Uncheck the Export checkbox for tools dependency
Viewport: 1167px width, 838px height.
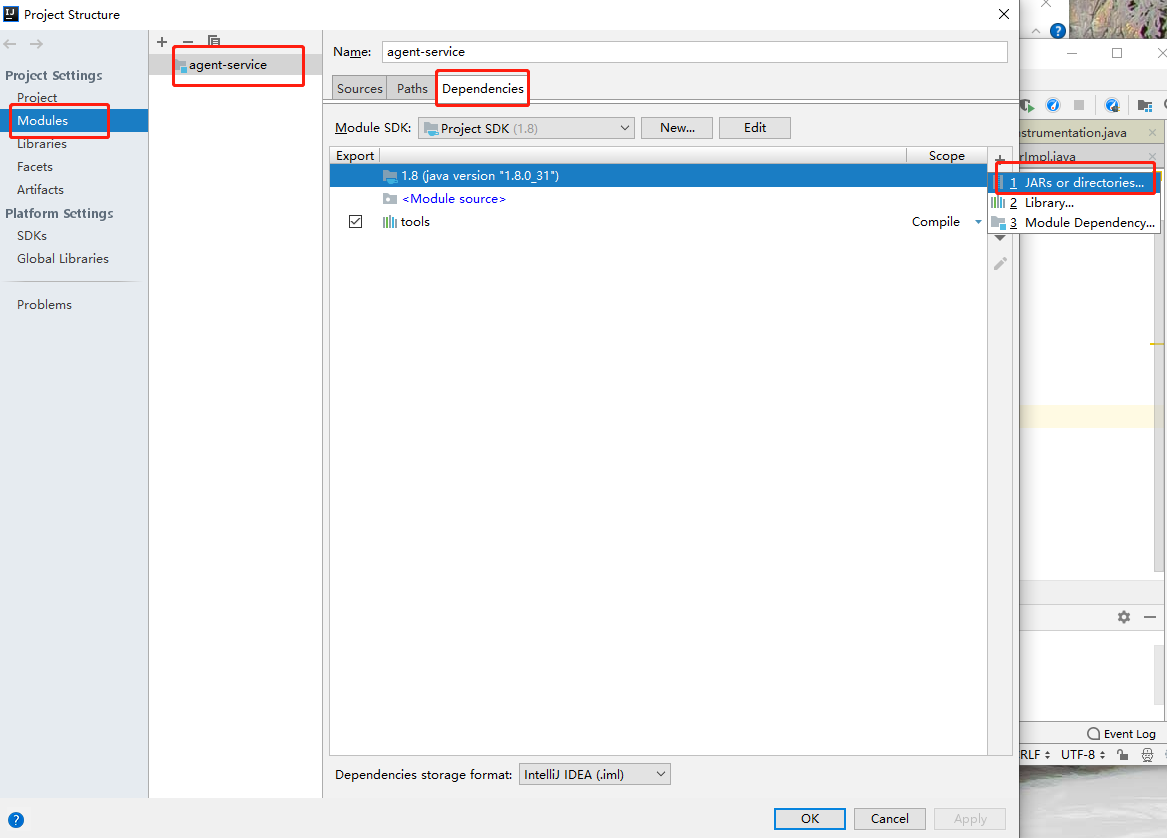pyautogui.click(x=355, y=221)
